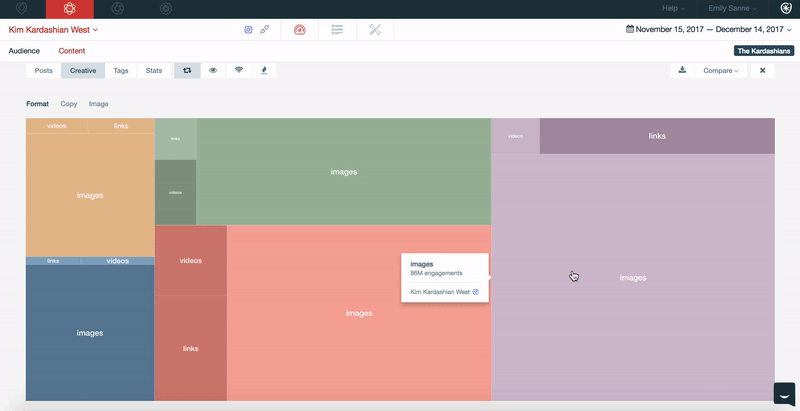The width and height of the screenshot is (800, 411).
Task: Close the panel with the X button
Action: 762,71
